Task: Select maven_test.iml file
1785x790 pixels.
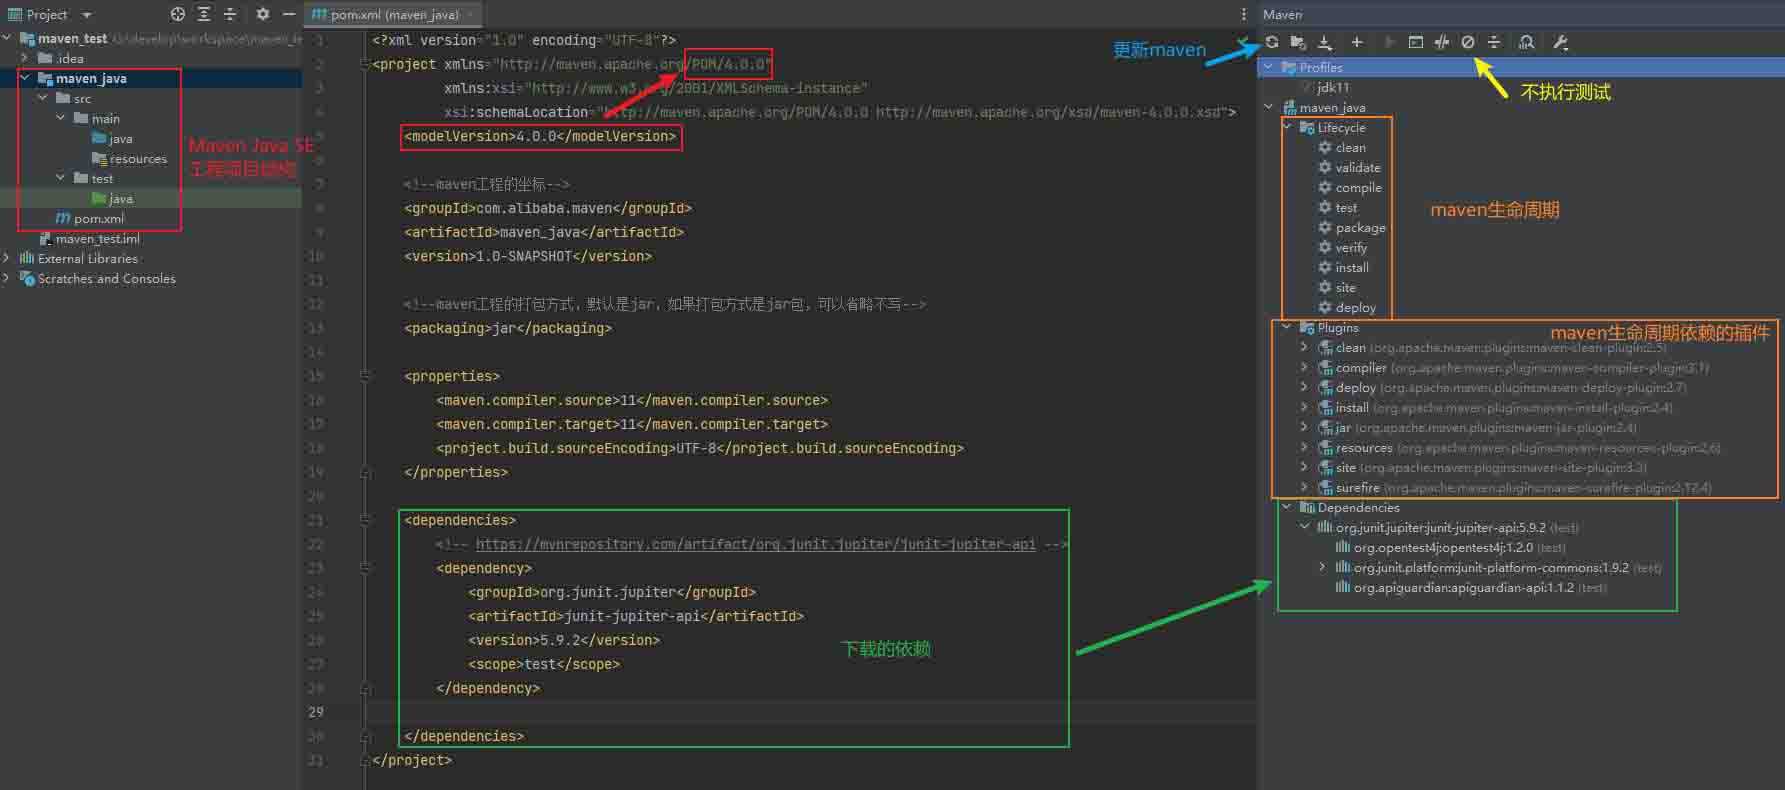Action: [x=89, y=238]
